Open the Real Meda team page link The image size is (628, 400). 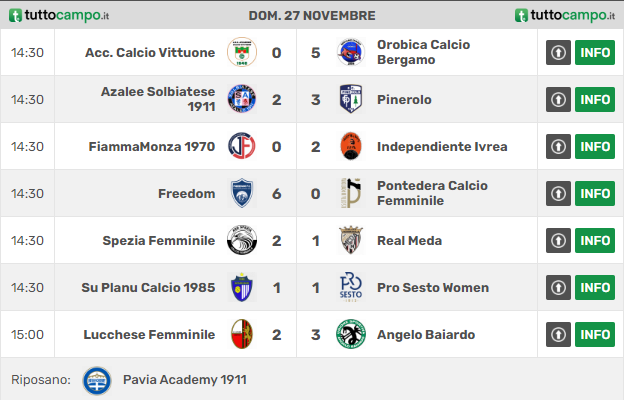click(x=409, y=241)
